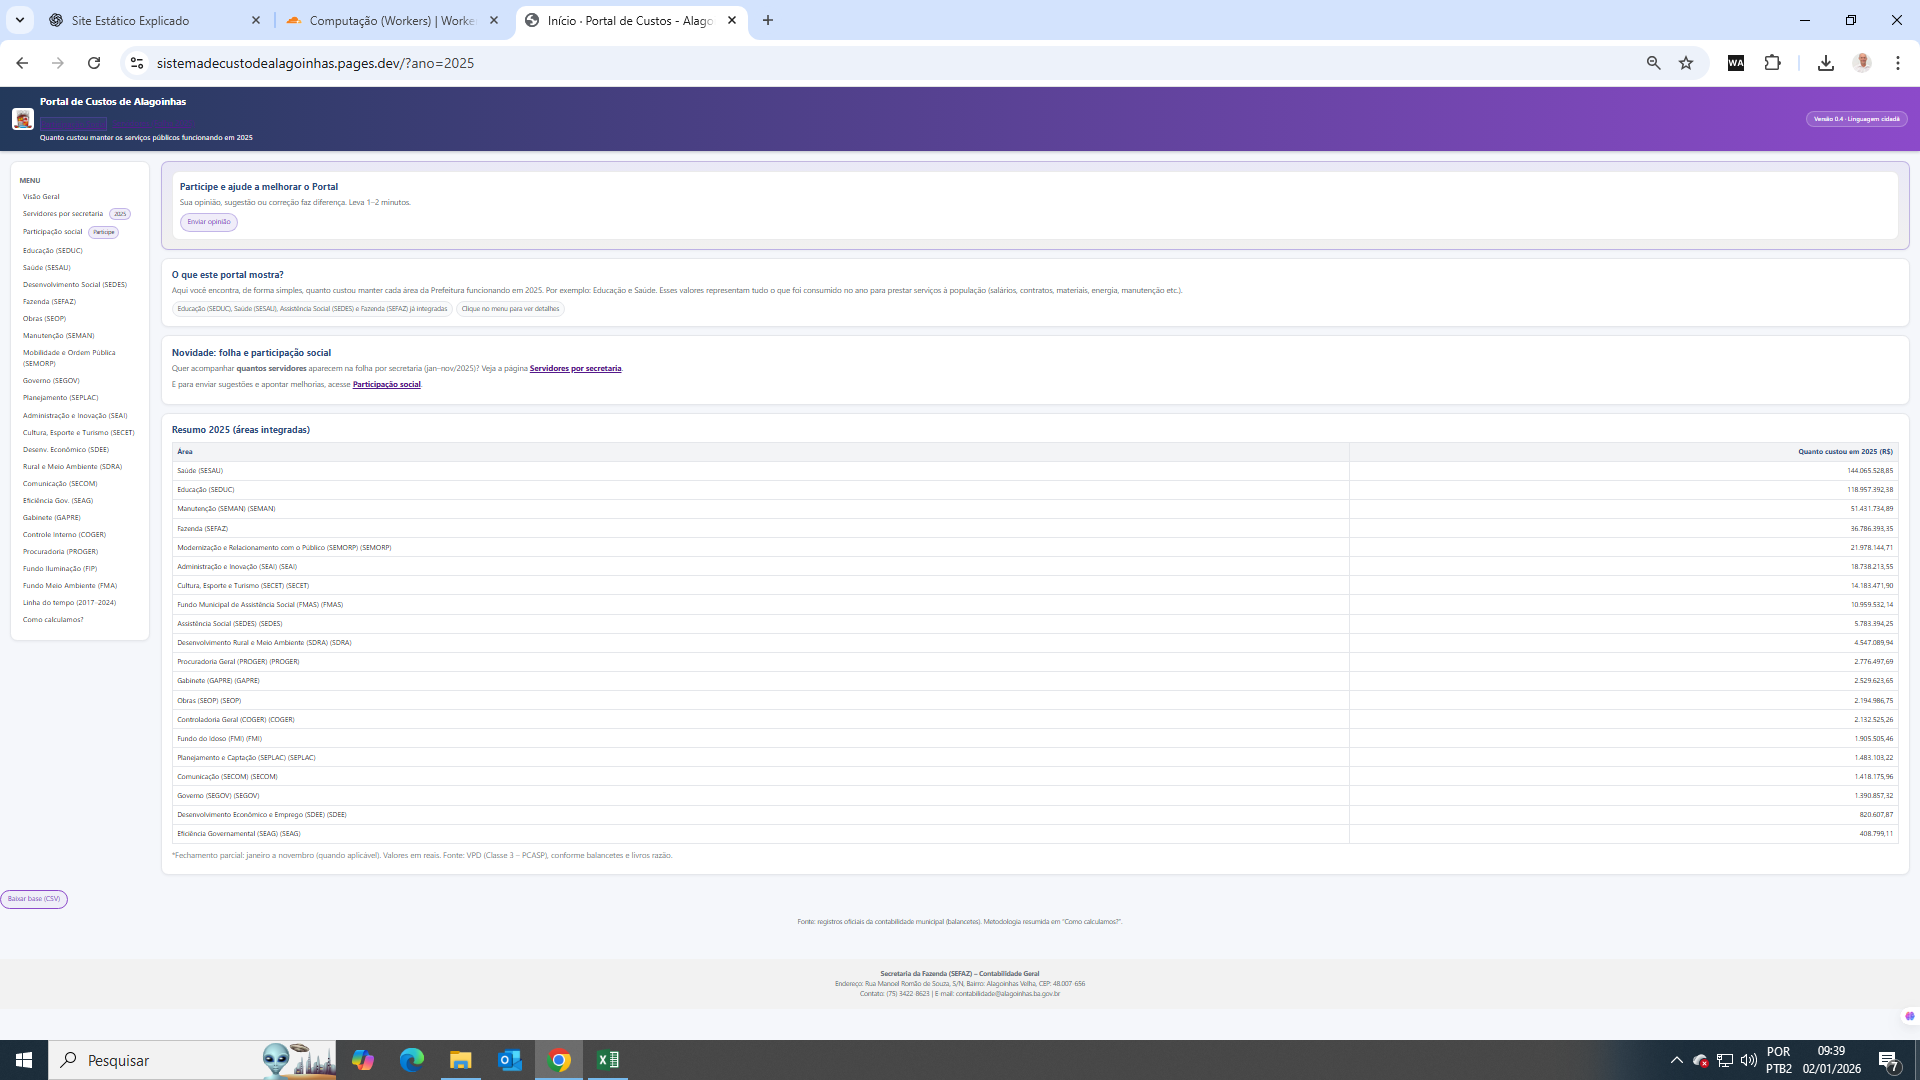Select Educação (SEDUC) in the side menu
Viewport: 1920px width, 1080px height.
point(52,251)
